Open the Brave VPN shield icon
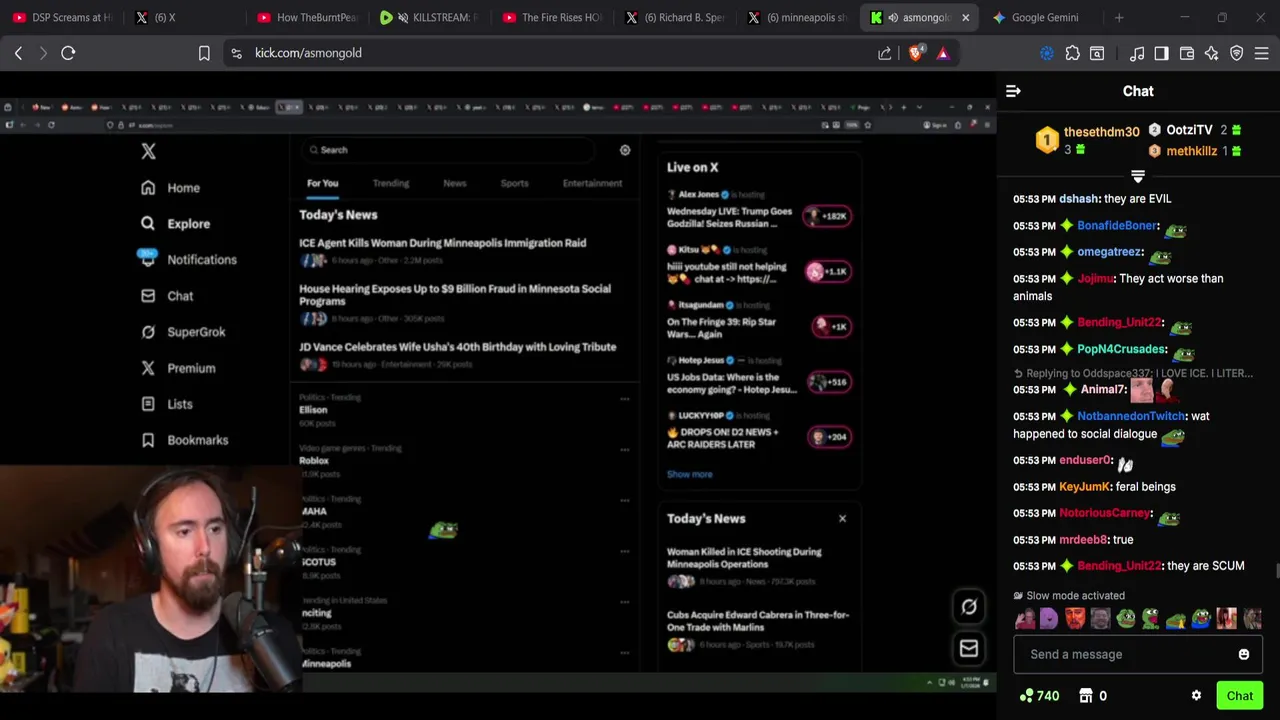The width and height of the screenshot is (1280, 720). click(1237, 53)
